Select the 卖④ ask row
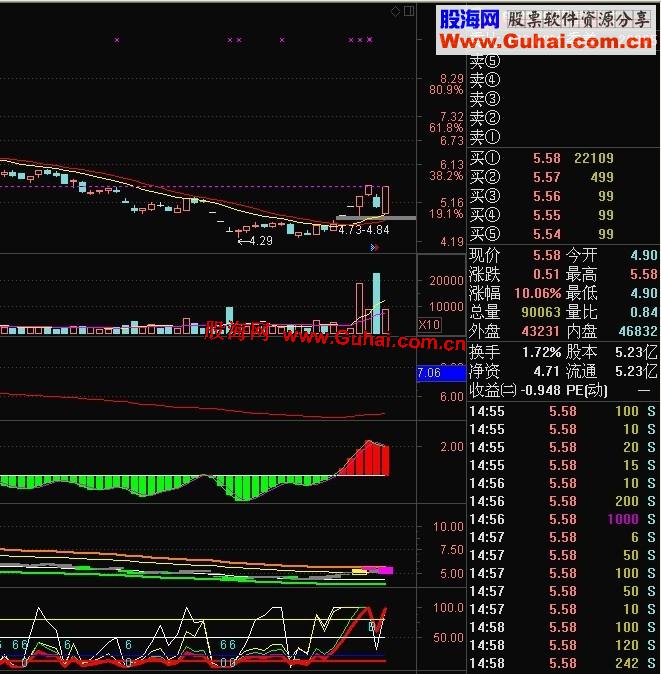The height and width of the screenshot is (674, 661). click(x=563, y=80)
